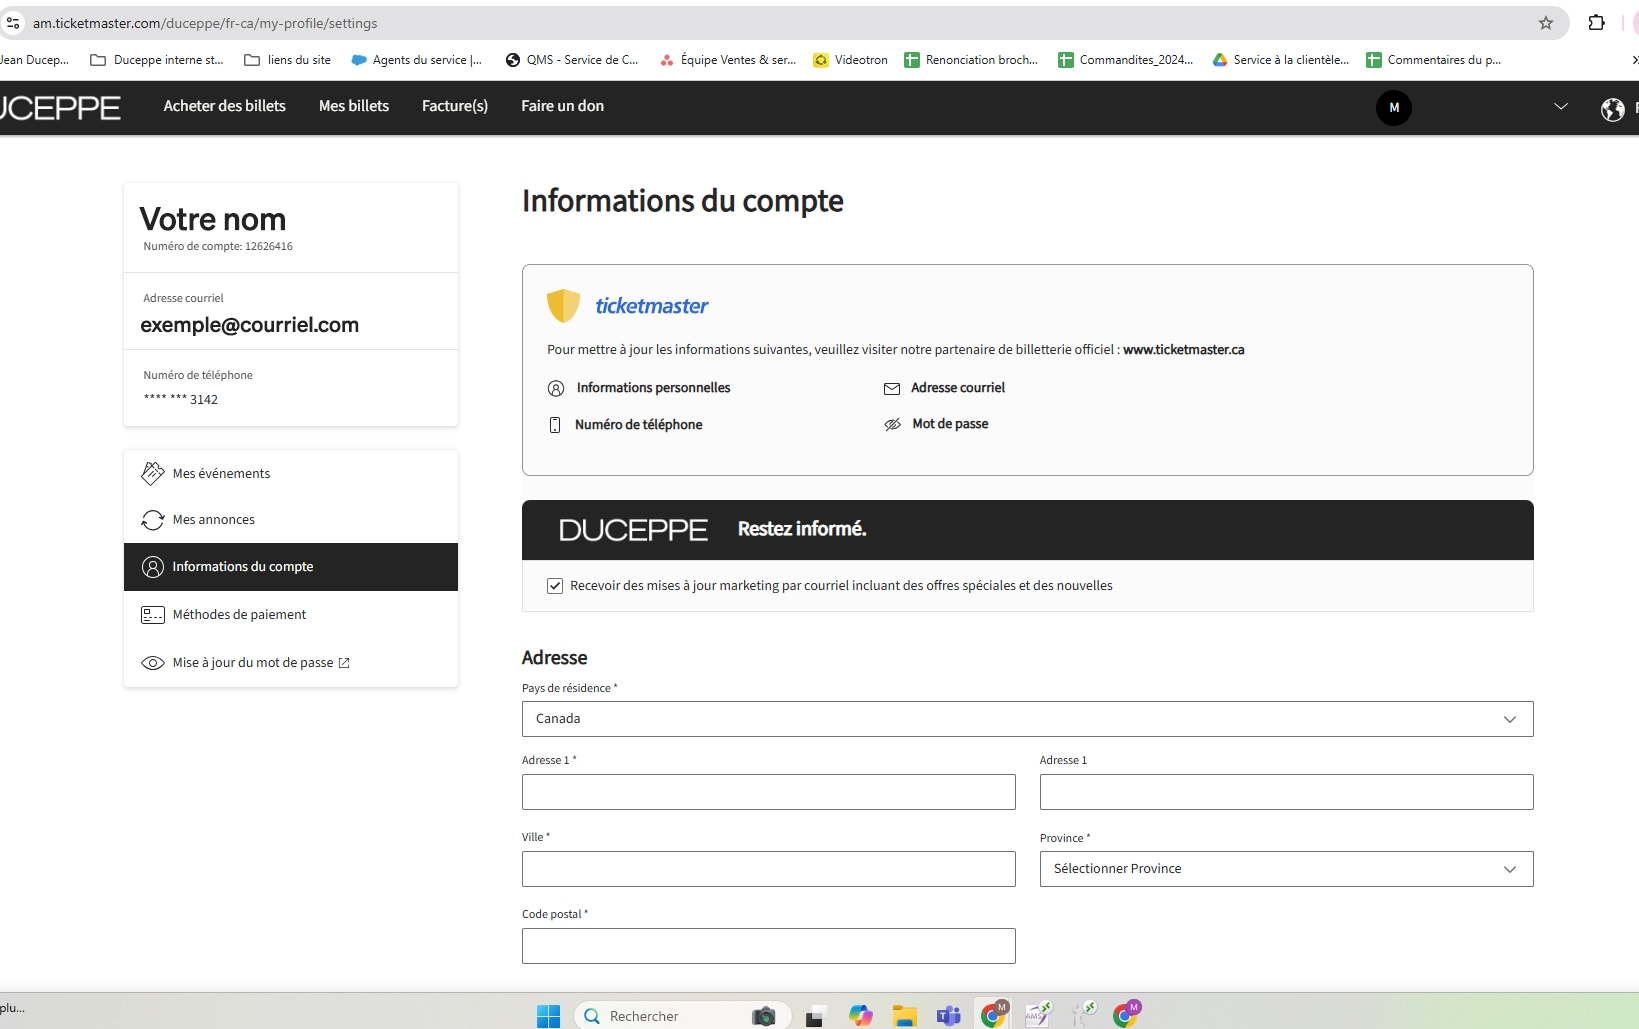Select Faire un don in navigation
This screenshot has width=1639, height=1029.
[x=562, y=106]
